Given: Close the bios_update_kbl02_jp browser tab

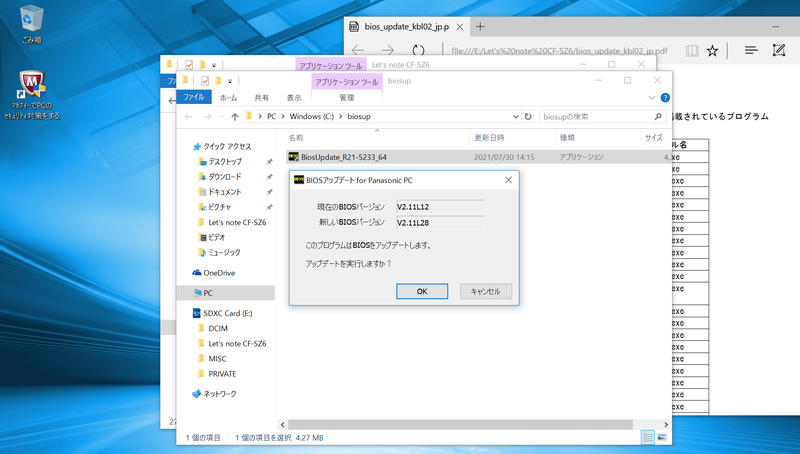Looking at the screenshot, I should pos(460,27).
